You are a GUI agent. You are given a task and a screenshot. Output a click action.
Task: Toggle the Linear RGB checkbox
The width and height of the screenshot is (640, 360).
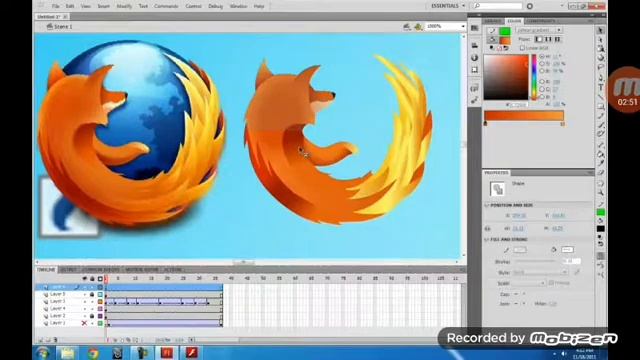[522, 48]
